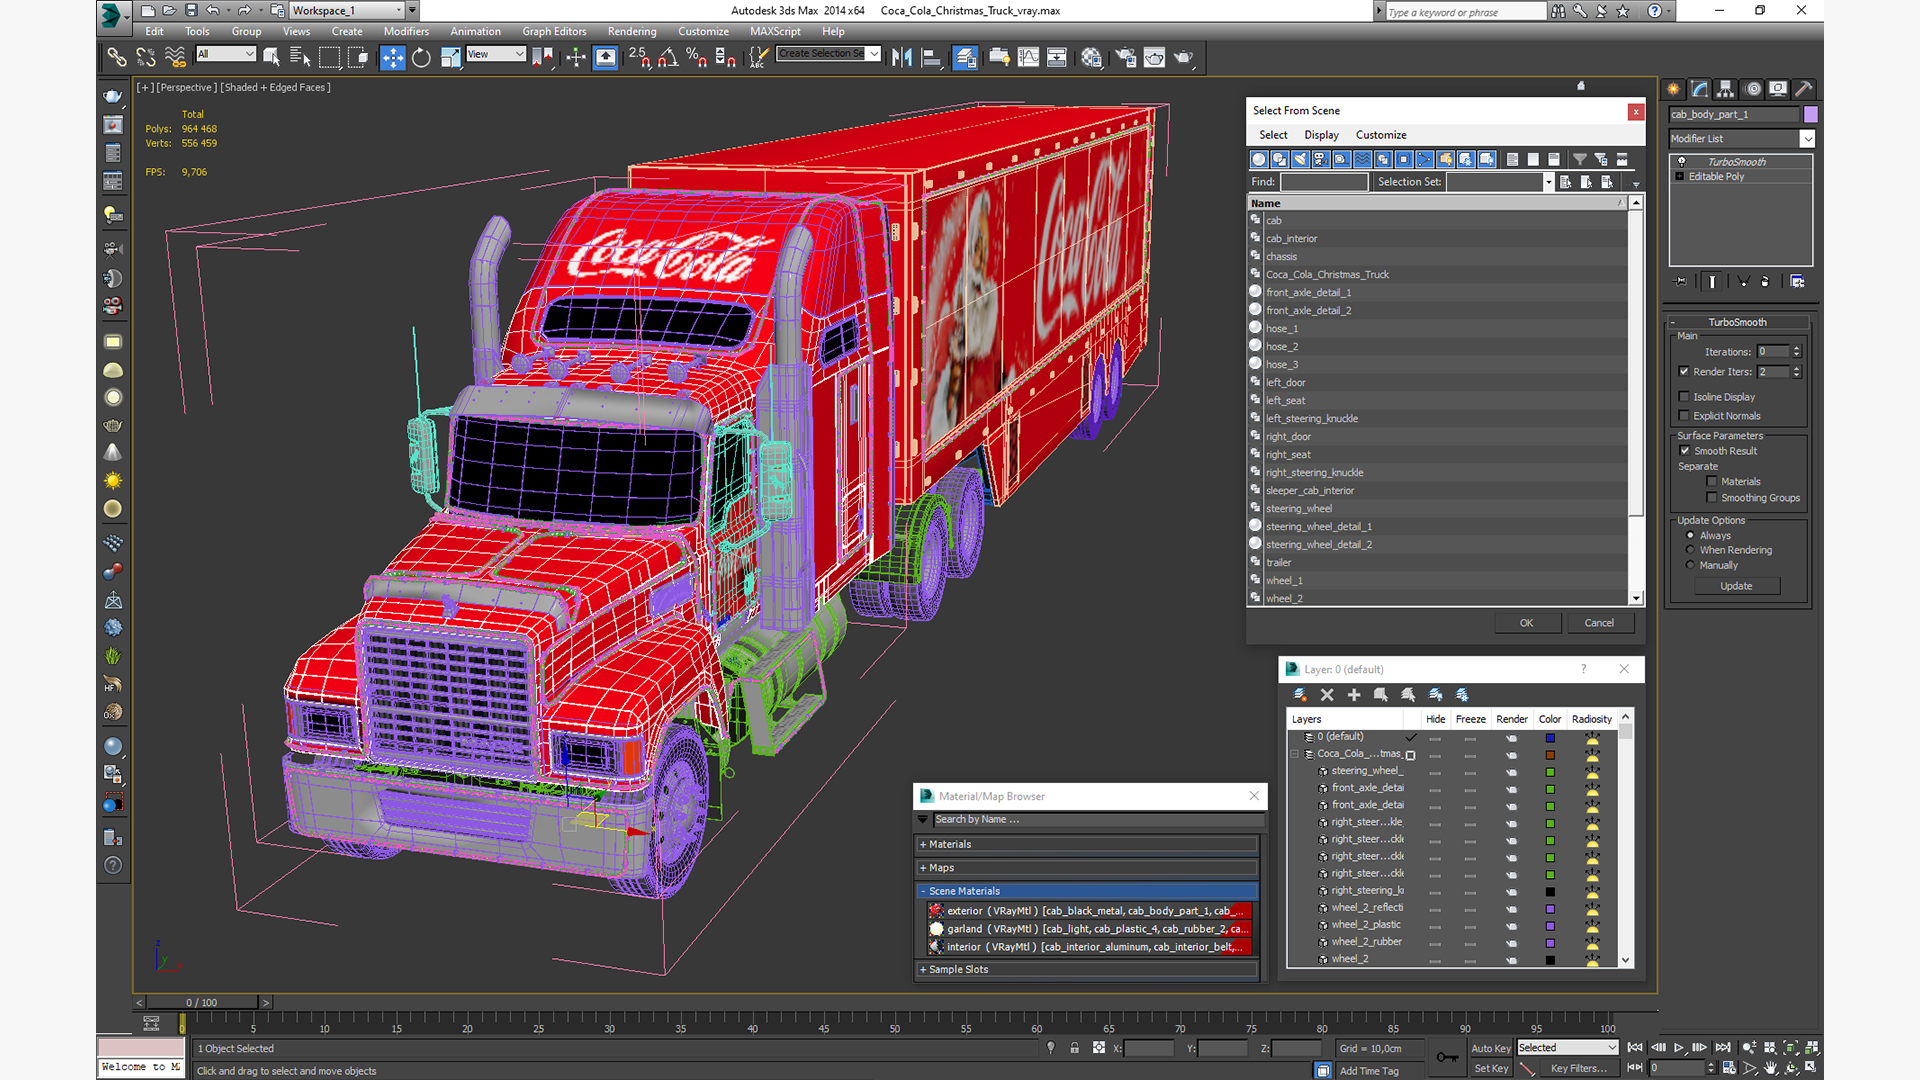Screen dimensions: 1920x1080
Task: Open Display menu in Select From Scene
Action: click(1321, 135)
